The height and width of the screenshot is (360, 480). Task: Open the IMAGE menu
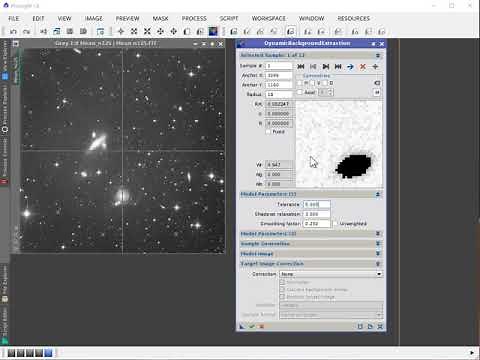coord(94,18)
